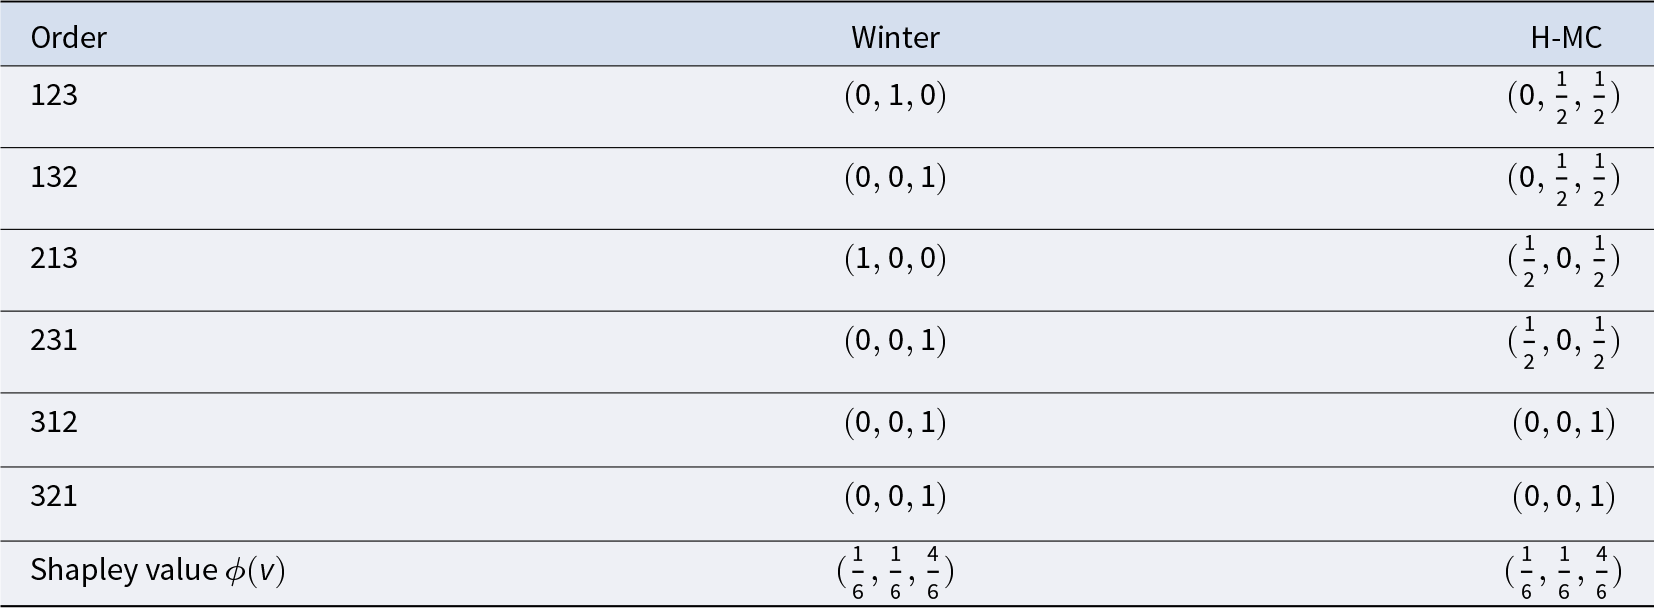Click Winter value (1, 0, 0) for order 213

pyautogui.click(x=895, y=259)
